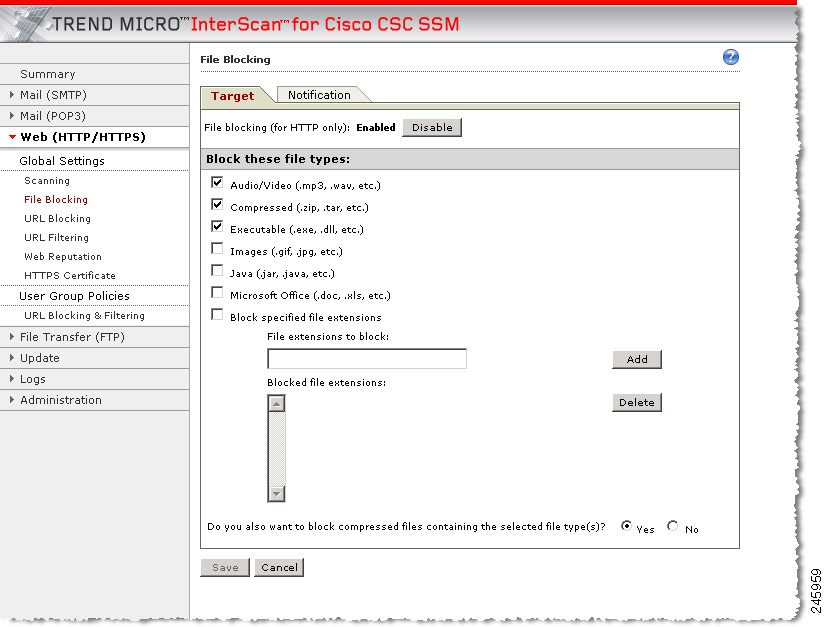Select the Target tab

(233, 96)
